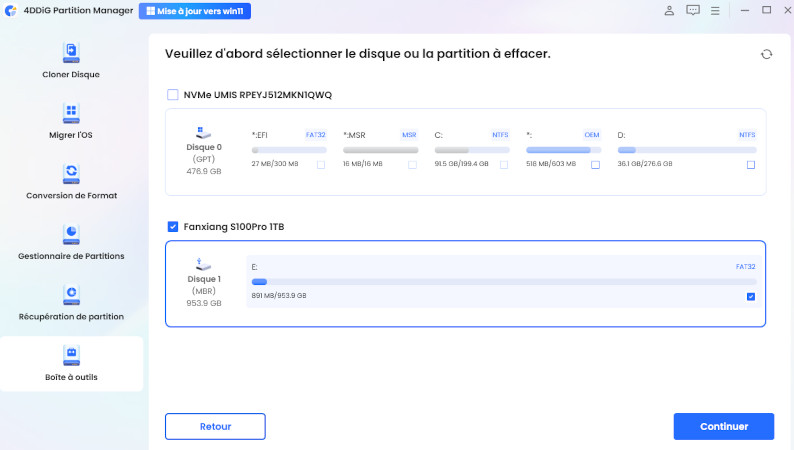This screenshot has width=794, height=450.
Task: Check the D: partition checkbox
Action: coord(751,165)
